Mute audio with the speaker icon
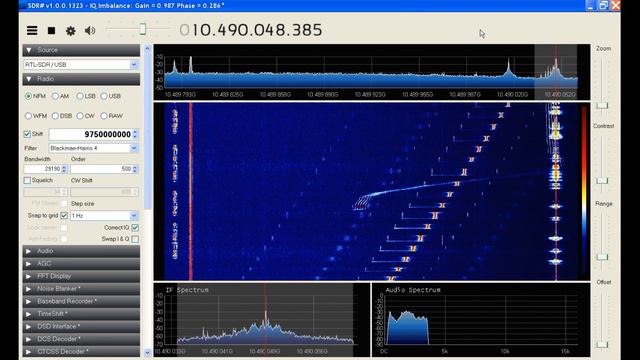 pyautogui.click(x=90, y=31)
